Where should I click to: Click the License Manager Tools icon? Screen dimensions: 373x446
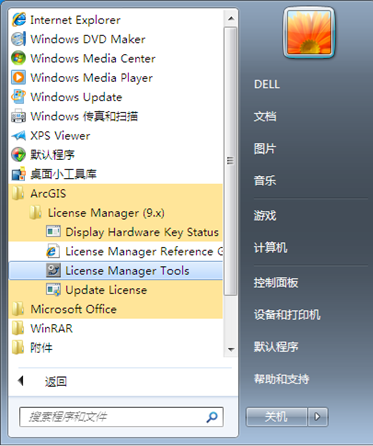tap(53, 270)
